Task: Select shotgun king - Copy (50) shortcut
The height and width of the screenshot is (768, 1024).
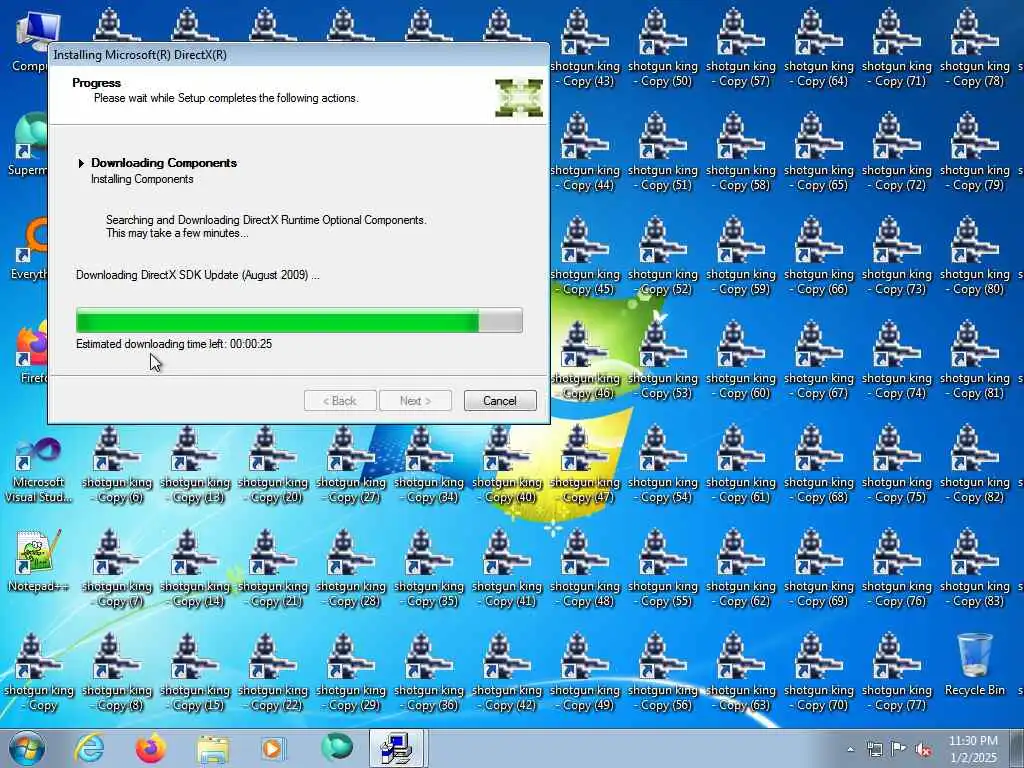Action: (x=663, y=48)
